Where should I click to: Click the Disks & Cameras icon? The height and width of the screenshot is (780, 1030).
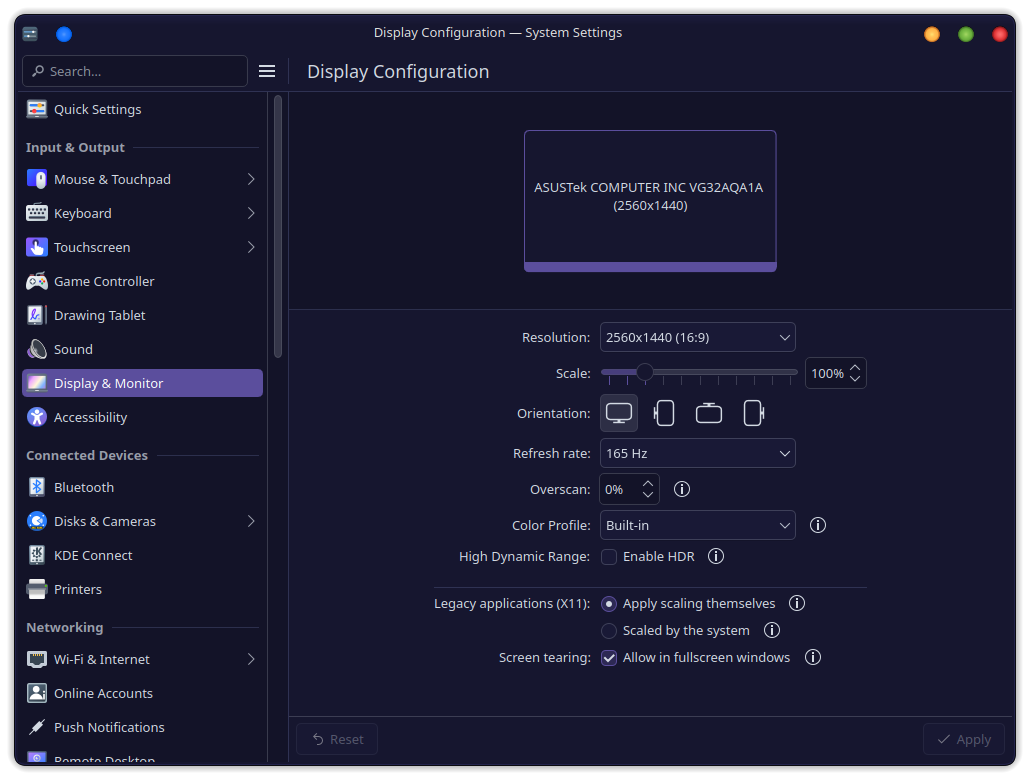point(37,521)
